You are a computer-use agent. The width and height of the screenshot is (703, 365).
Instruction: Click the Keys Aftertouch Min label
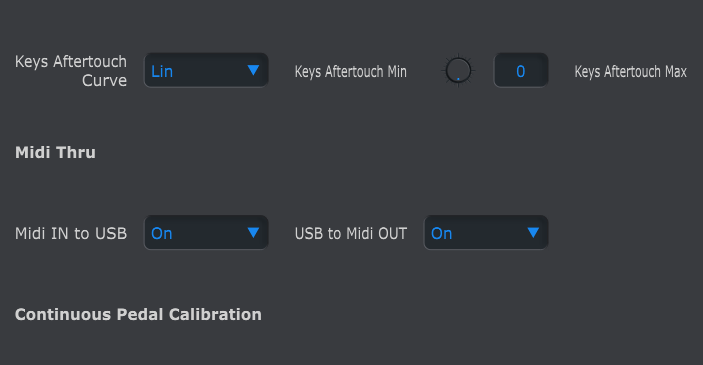tap(351, 72)
